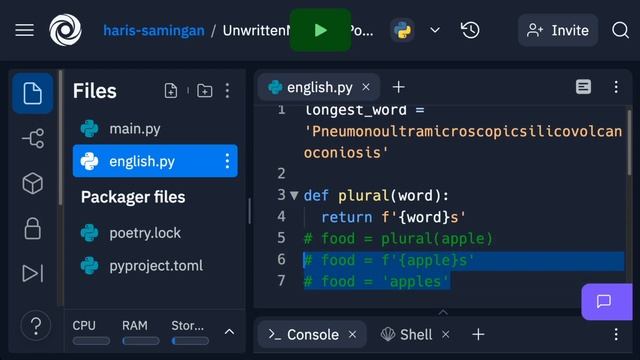Click line number 2 in the gutter
The height and width of the screenshot is (360, 640).
[x=281, y=173]
